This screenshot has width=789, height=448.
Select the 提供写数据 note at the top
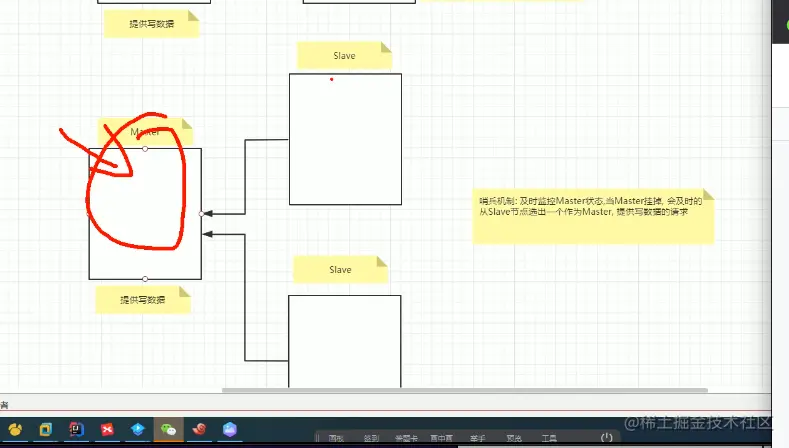point(151,24)
